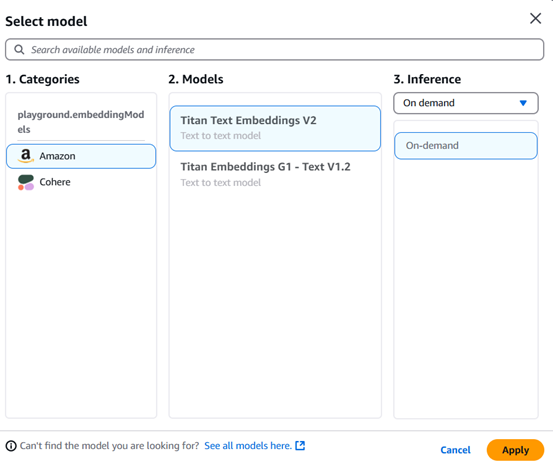This screenshot has height=462, width=553.
Task: Click the playground.embeddingModels group header
Action: [x=81, y=122]
